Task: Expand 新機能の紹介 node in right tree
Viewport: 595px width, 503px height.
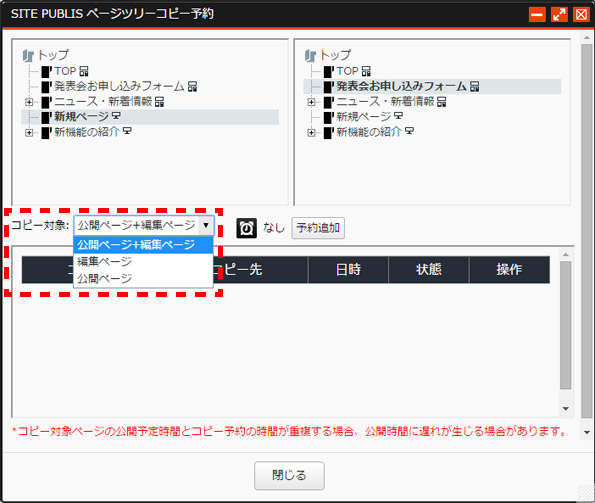Action: [x=311, y=132]
